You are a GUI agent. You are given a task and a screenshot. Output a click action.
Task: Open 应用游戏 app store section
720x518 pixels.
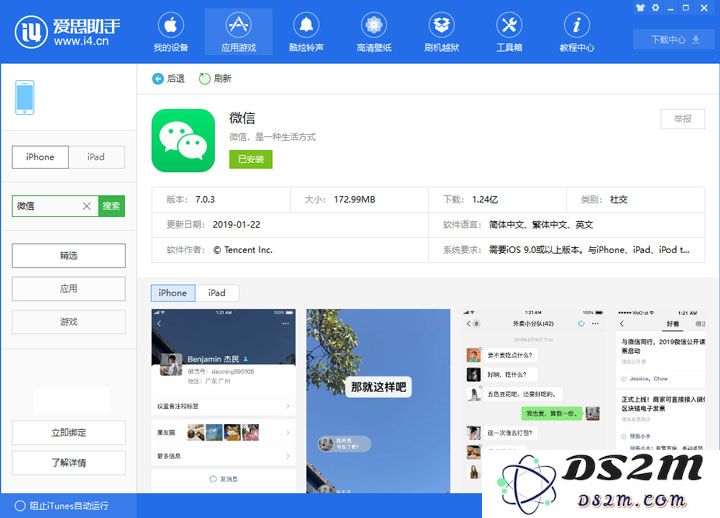point(238,32)
